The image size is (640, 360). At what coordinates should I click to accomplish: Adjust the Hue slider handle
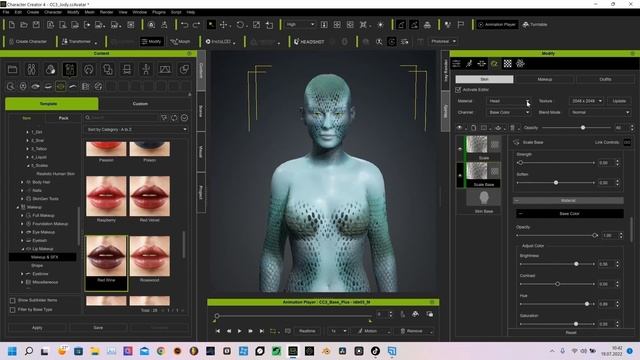point(587,304)
